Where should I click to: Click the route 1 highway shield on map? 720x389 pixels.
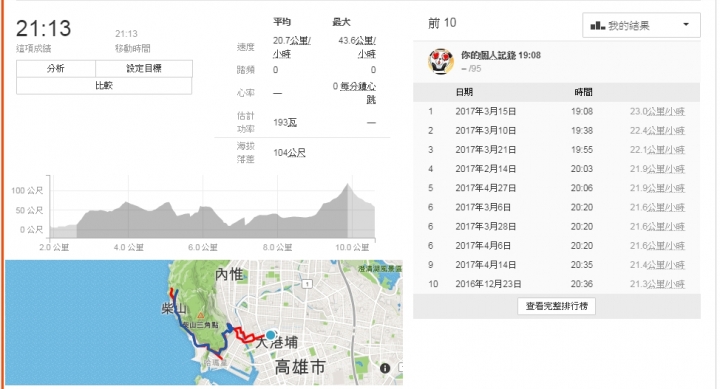[x=307, y=284]
